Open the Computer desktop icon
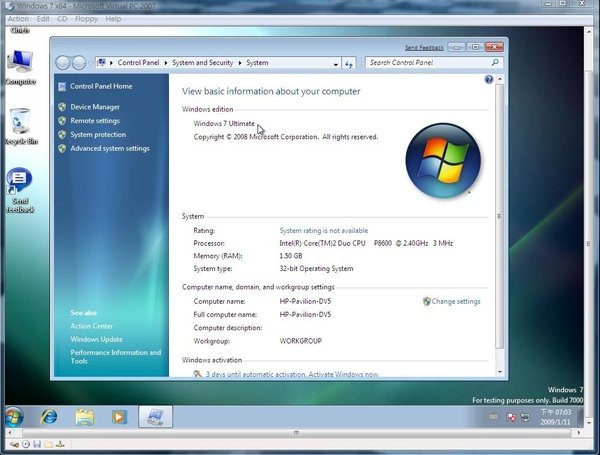Screen dimensions: 600x455 pos(20,67)
